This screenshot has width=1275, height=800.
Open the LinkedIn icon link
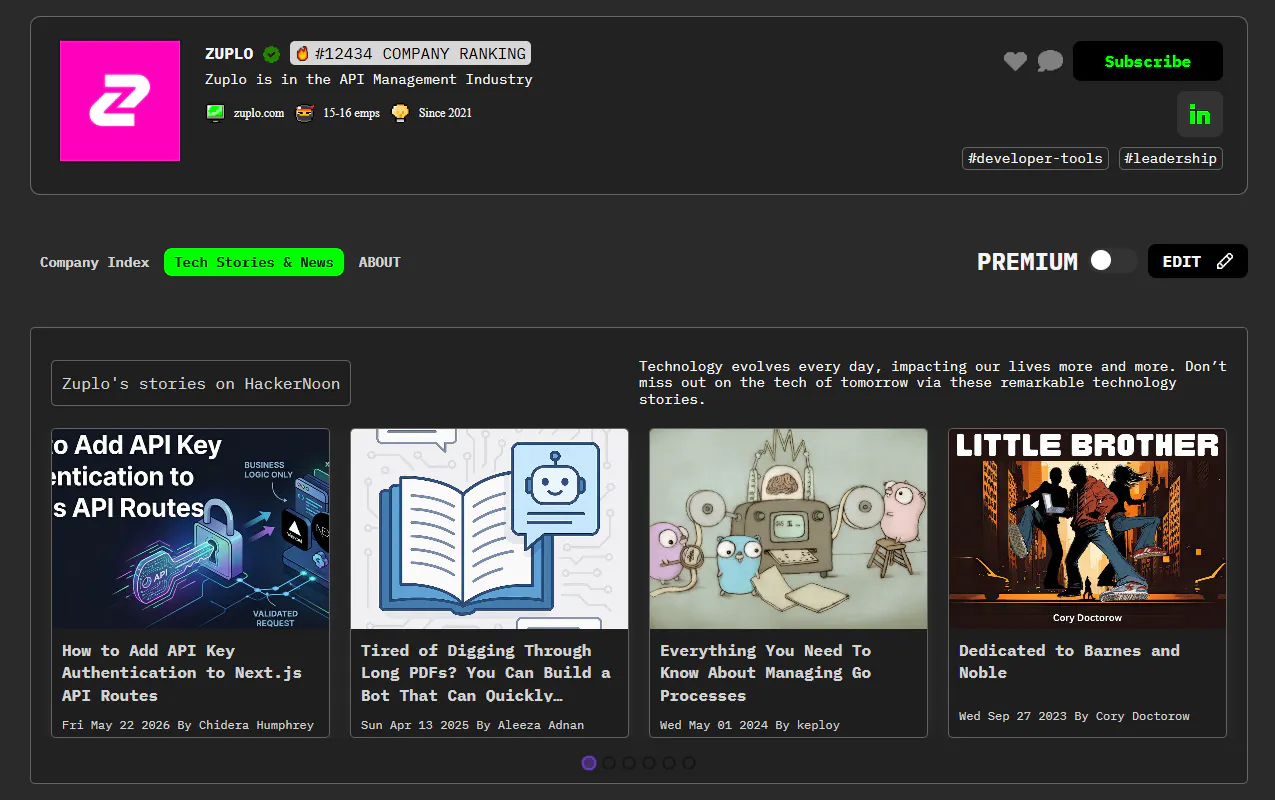(x=1199, y=114)
